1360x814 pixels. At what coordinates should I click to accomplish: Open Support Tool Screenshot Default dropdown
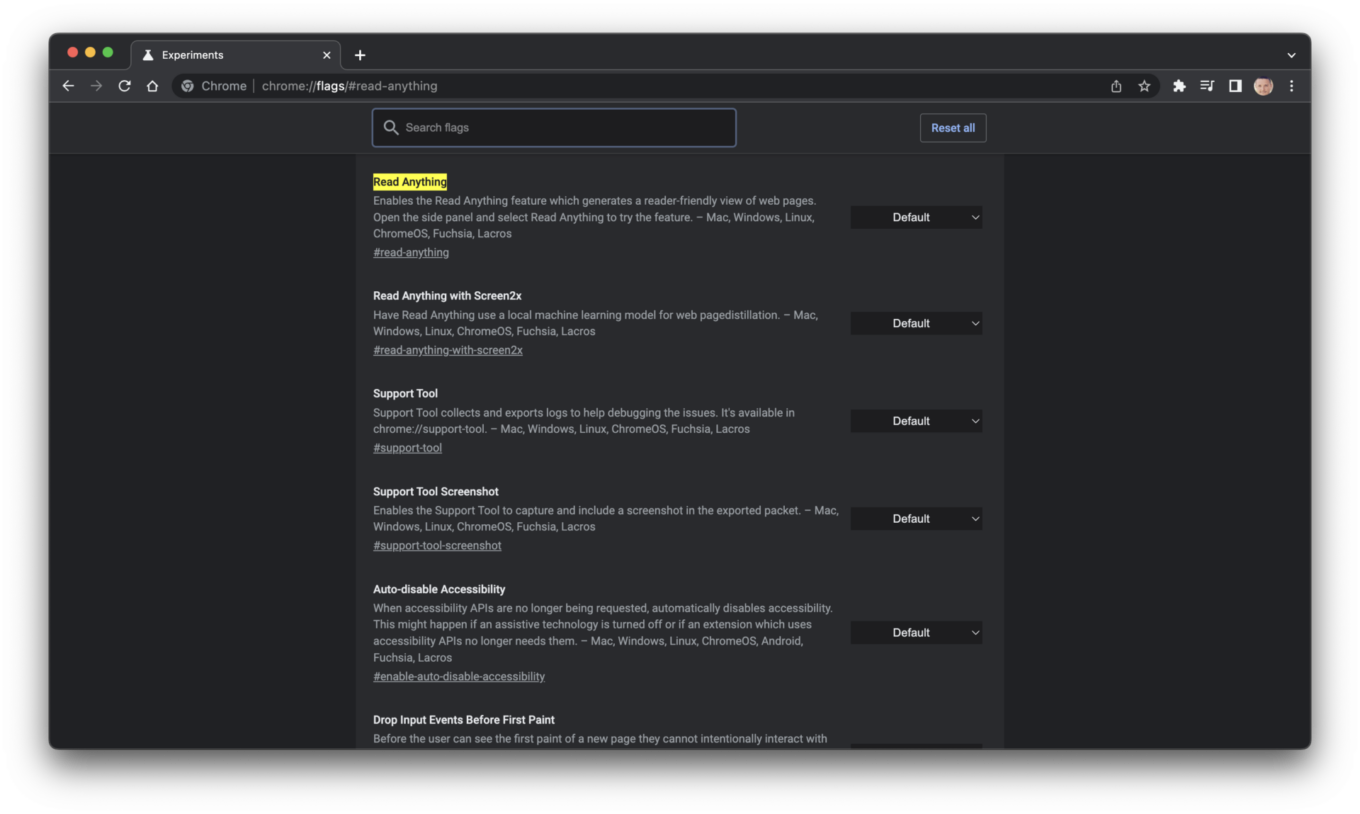(x=916, y=519)
